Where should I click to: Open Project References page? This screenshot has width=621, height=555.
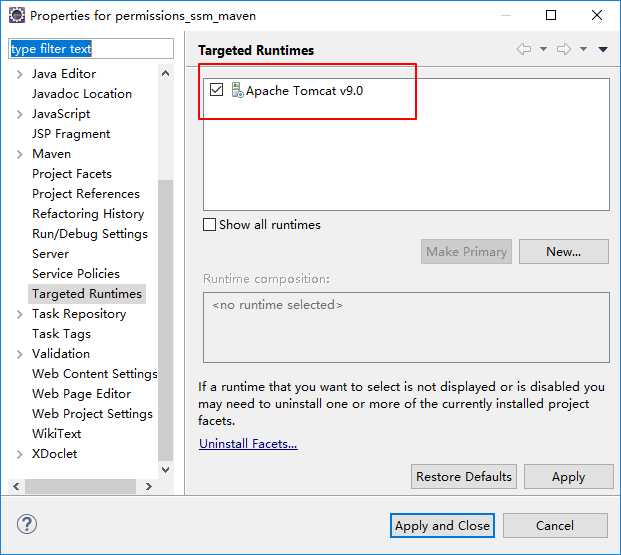(86, 194)
